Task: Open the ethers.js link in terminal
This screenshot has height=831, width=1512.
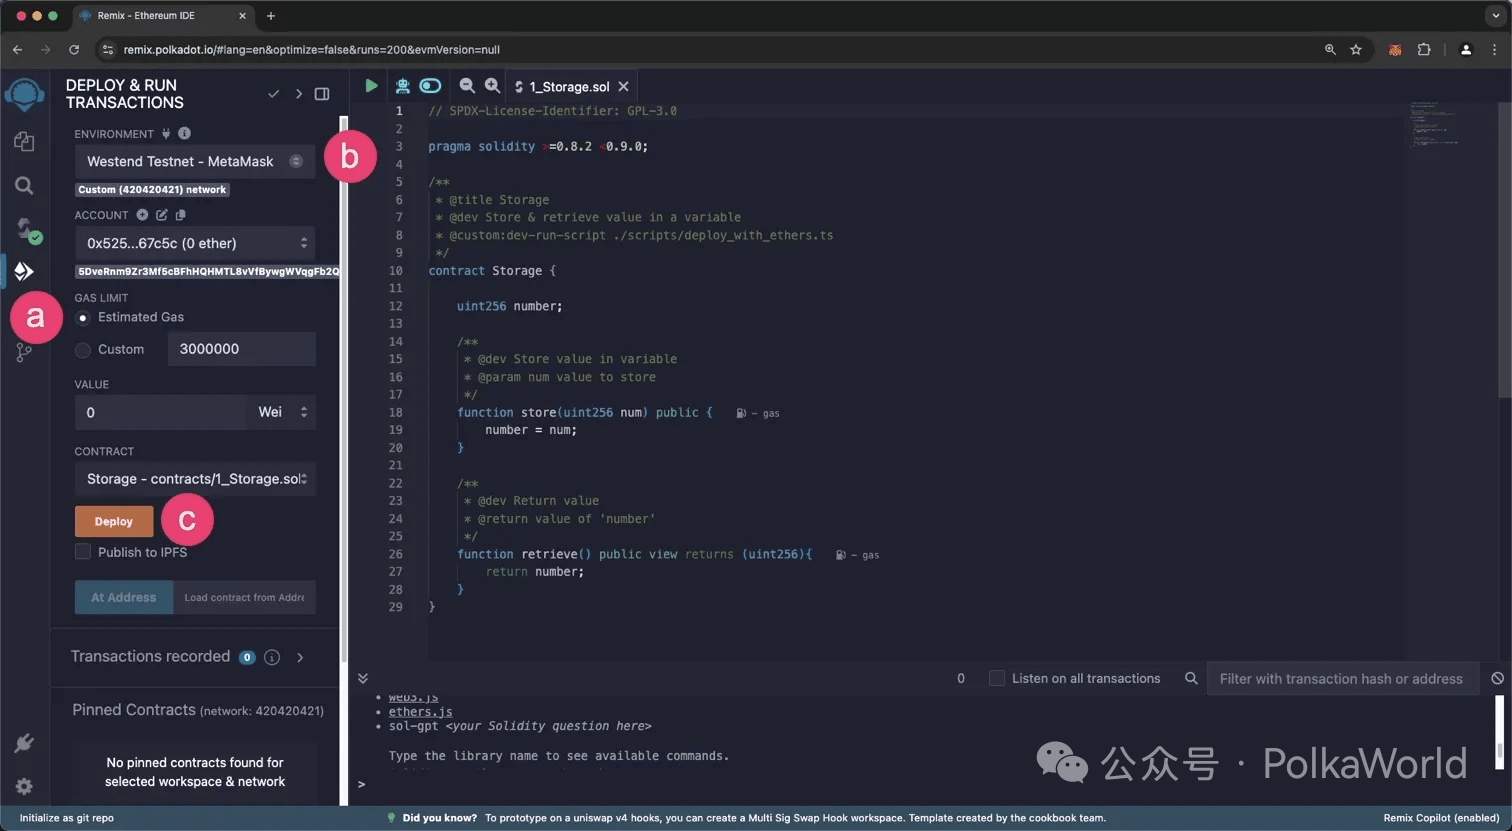Action: tap(420, 712)
